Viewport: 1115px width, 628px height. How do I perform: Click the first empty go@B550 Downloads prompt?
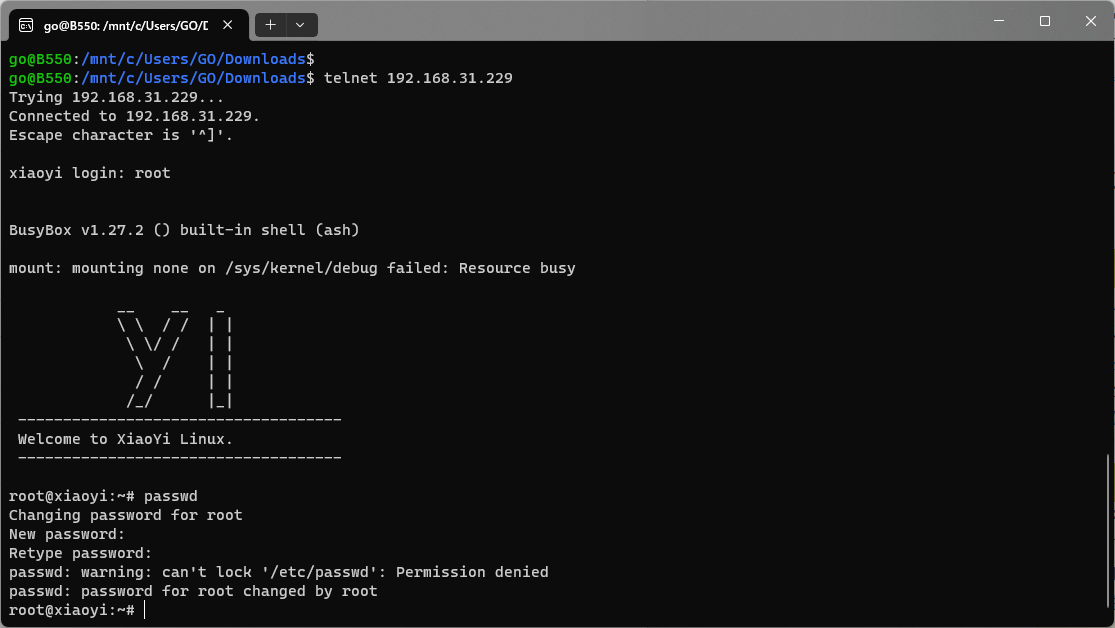point(161,59)
